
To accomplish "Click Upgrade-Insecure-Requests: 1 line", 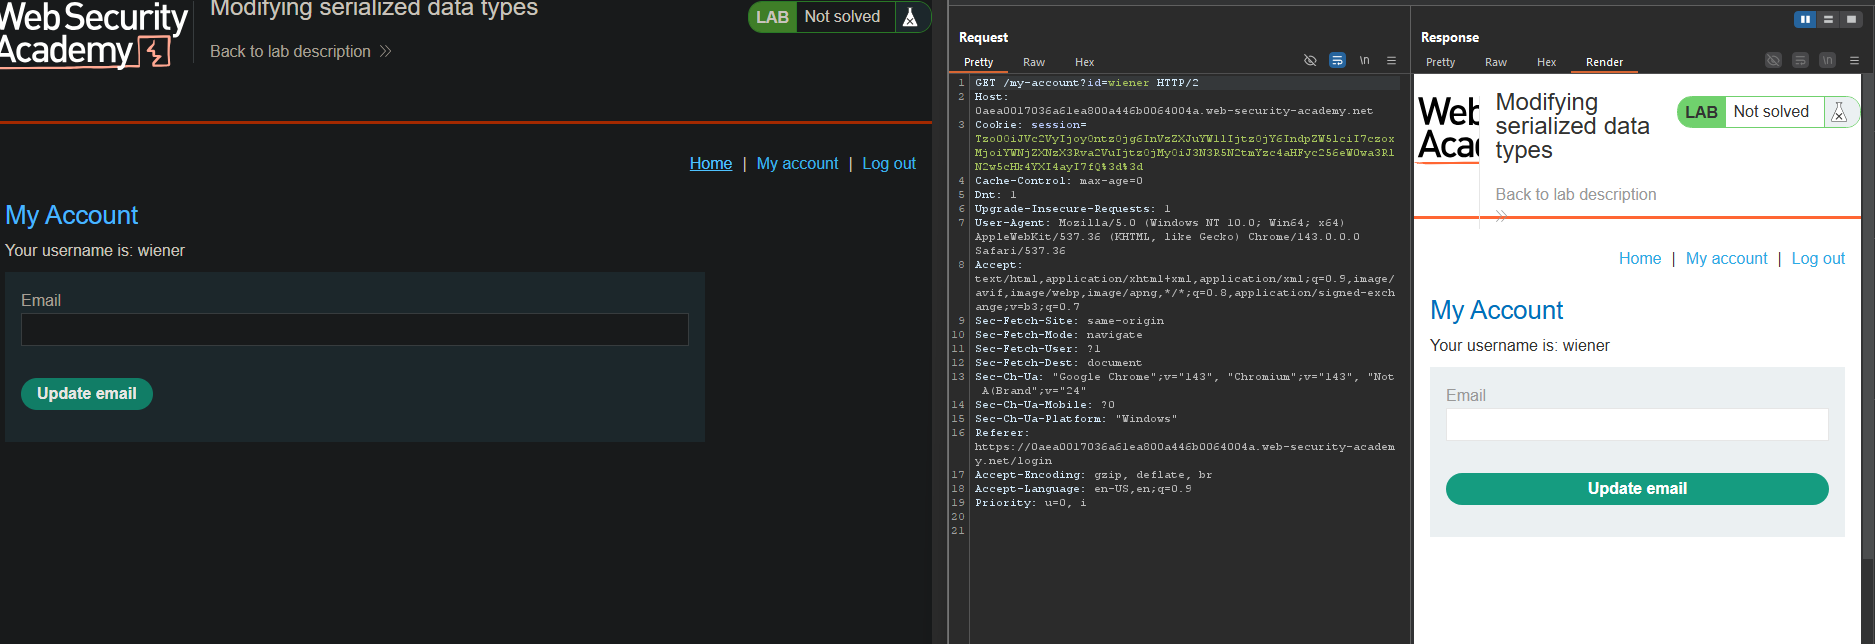I will pyautogui.click(x=1072, y=209).
